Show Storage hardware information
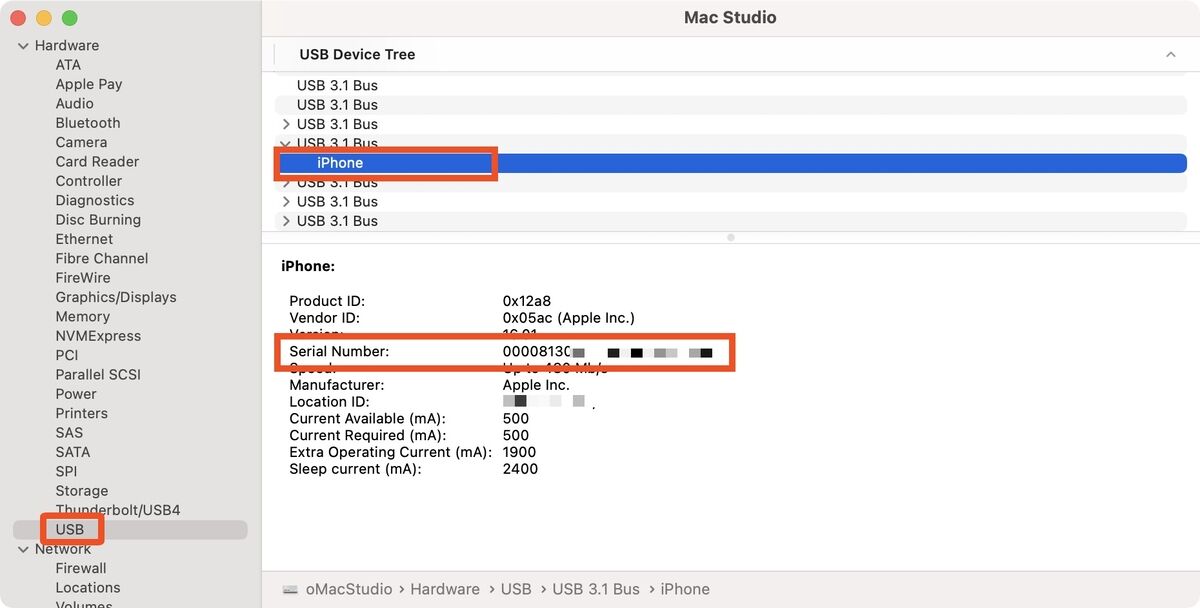Image resolution: width=1200 pixels, height=608 pixels. click(x=82, y=491)
